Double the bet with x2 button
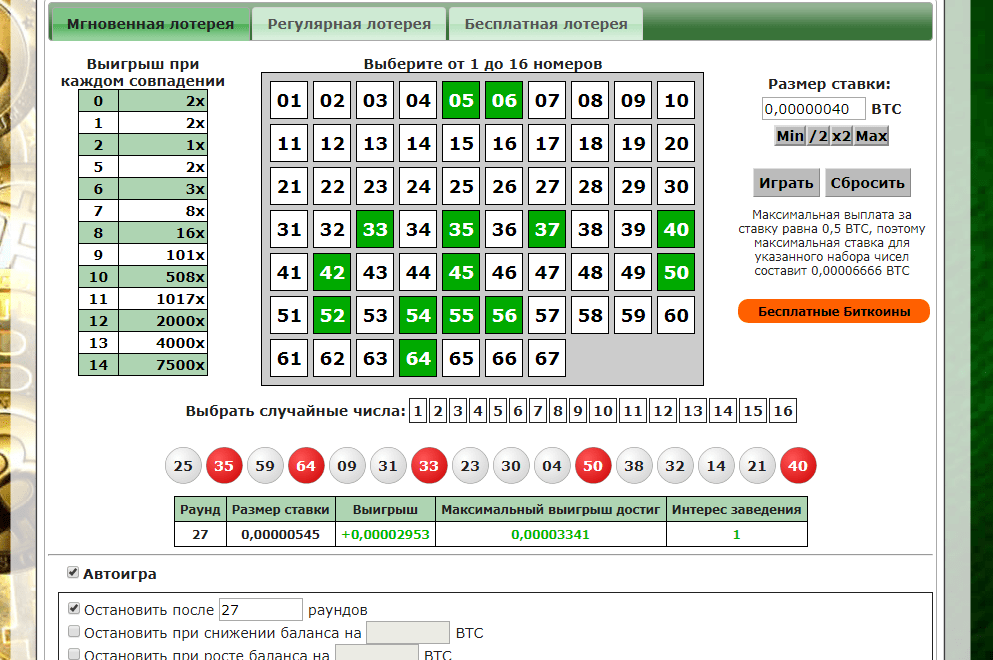 [x=841, y=136]
